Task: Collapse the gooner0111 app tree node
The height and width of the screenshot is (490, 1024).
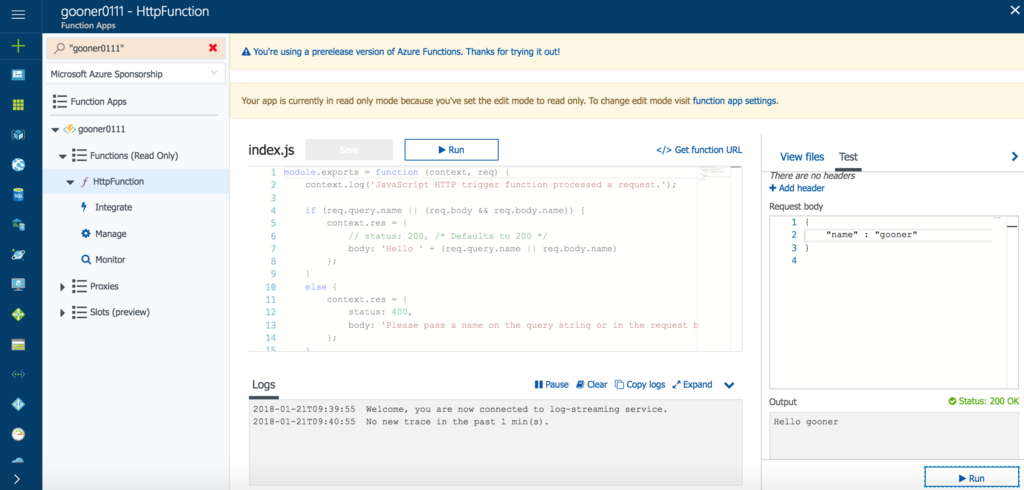Action: click(x=55, y=130)
